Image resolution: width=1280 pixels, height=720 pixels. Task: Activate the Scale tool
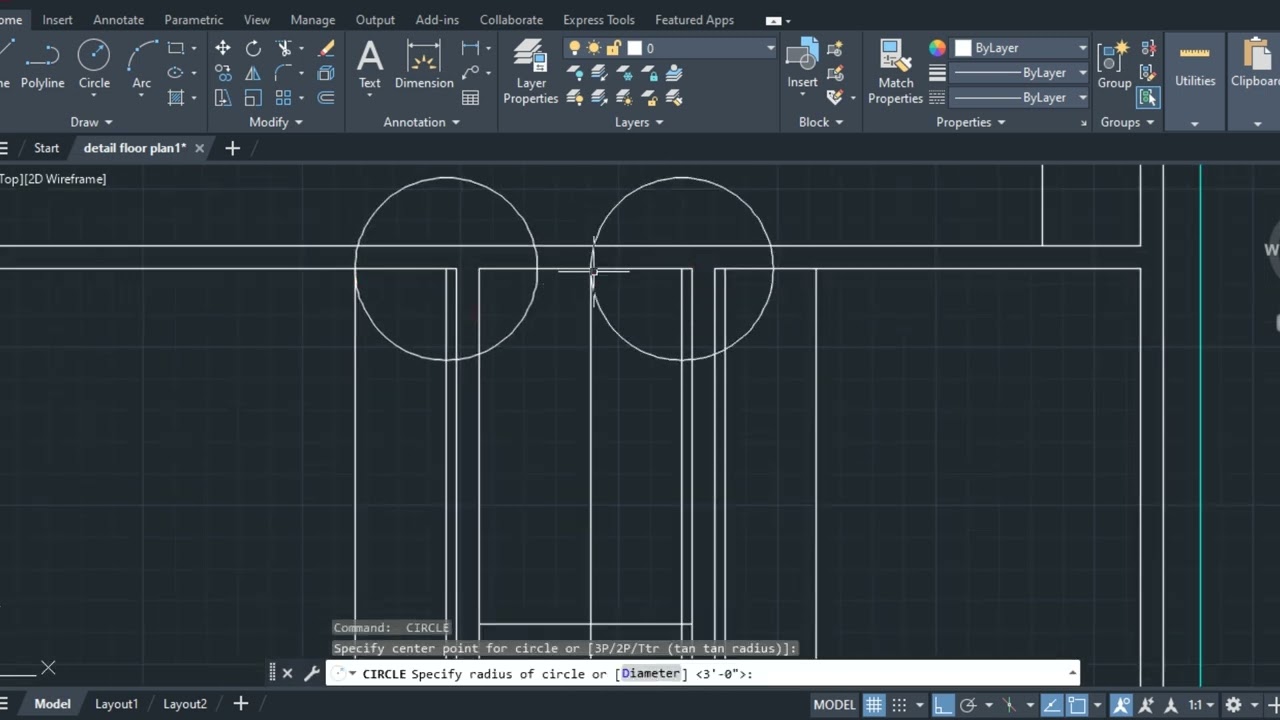coord(253,98)
